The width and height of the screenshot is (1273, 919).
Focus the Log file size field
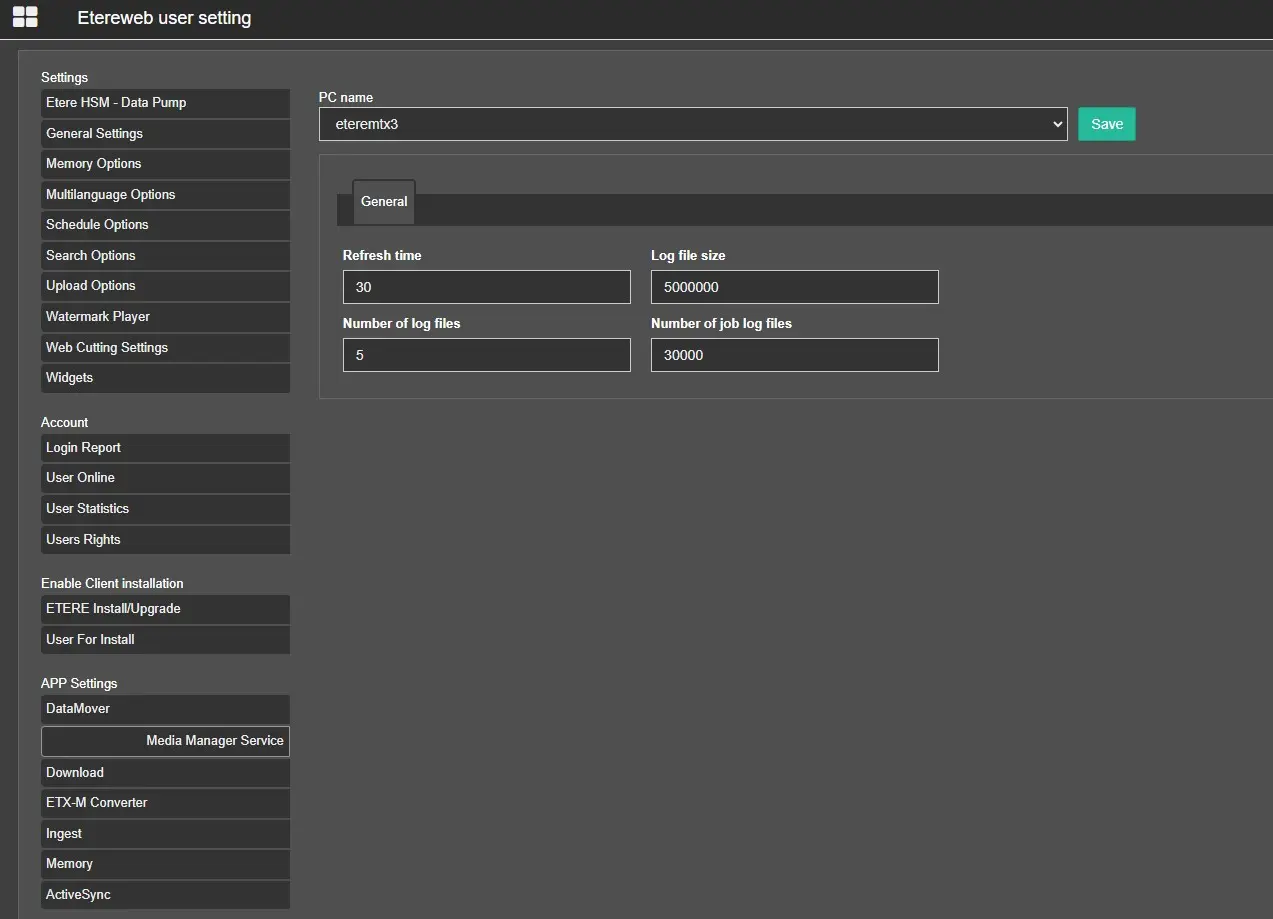pos(794,287)
